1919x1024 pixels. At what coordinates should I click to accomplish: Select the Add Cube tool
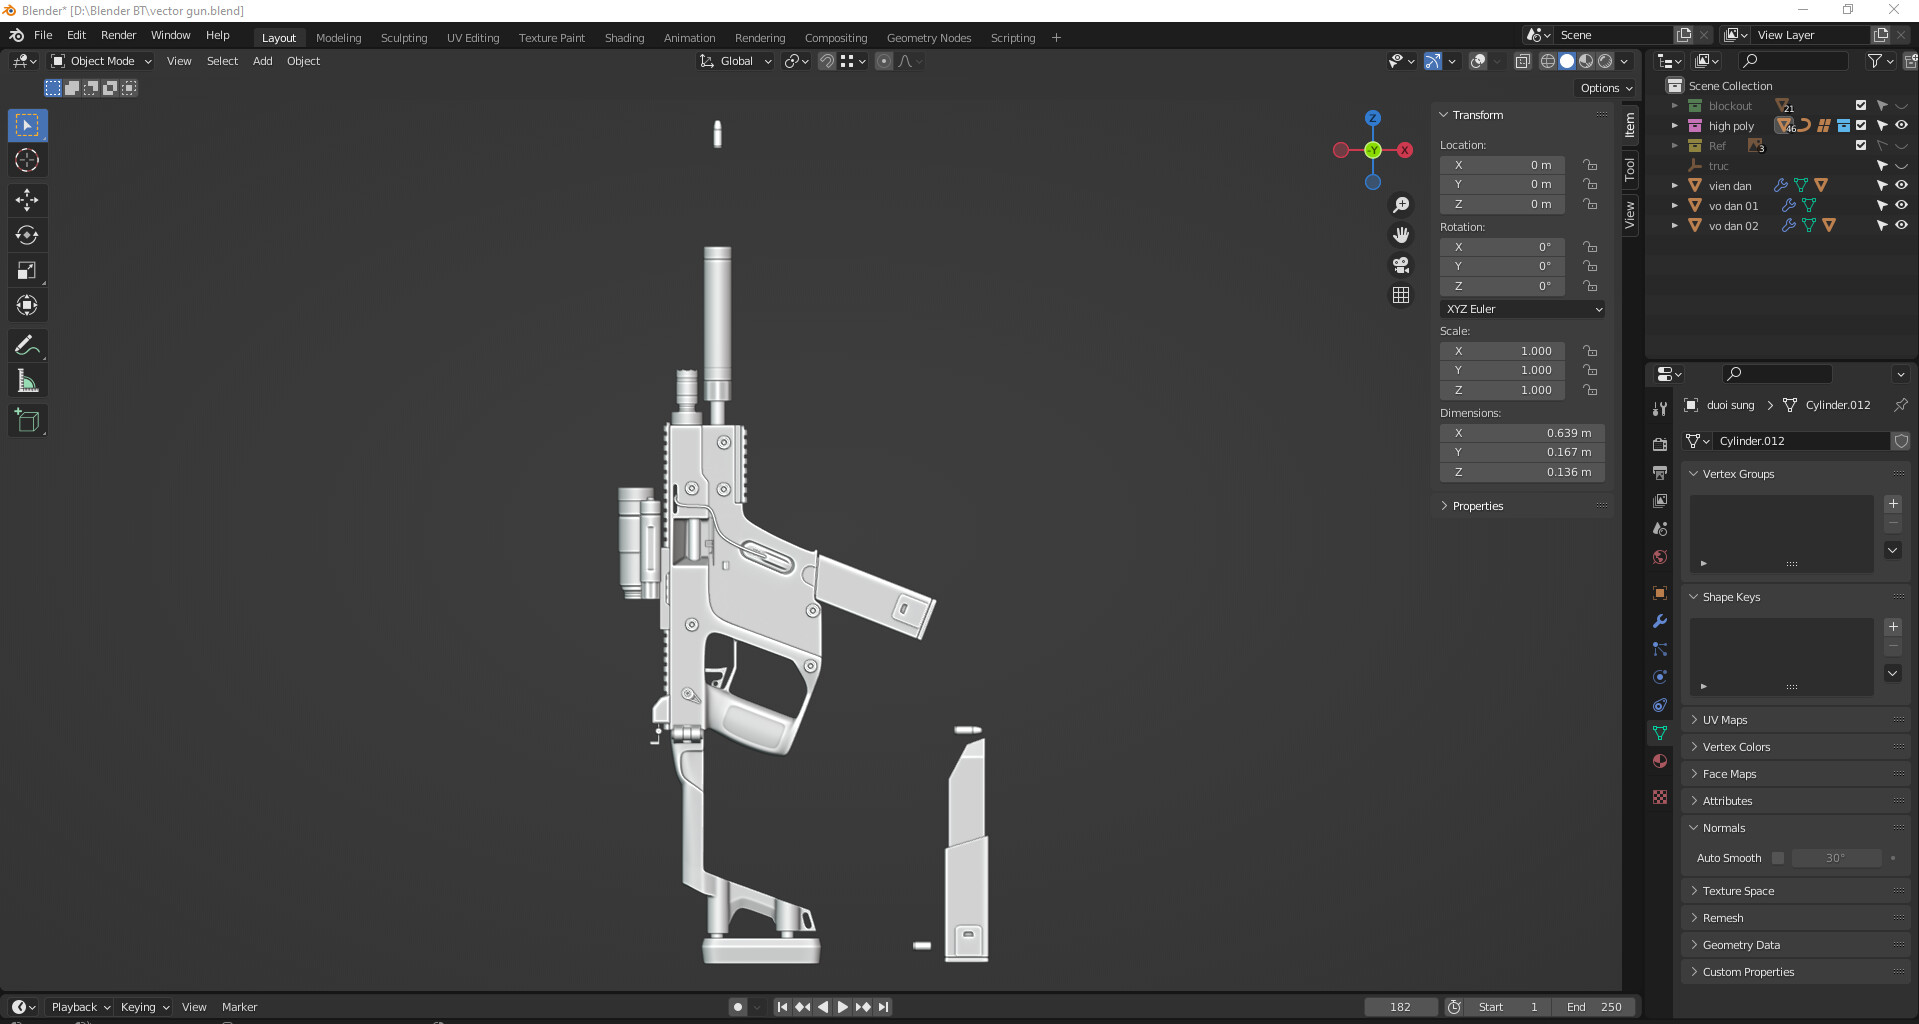[27, 421]
